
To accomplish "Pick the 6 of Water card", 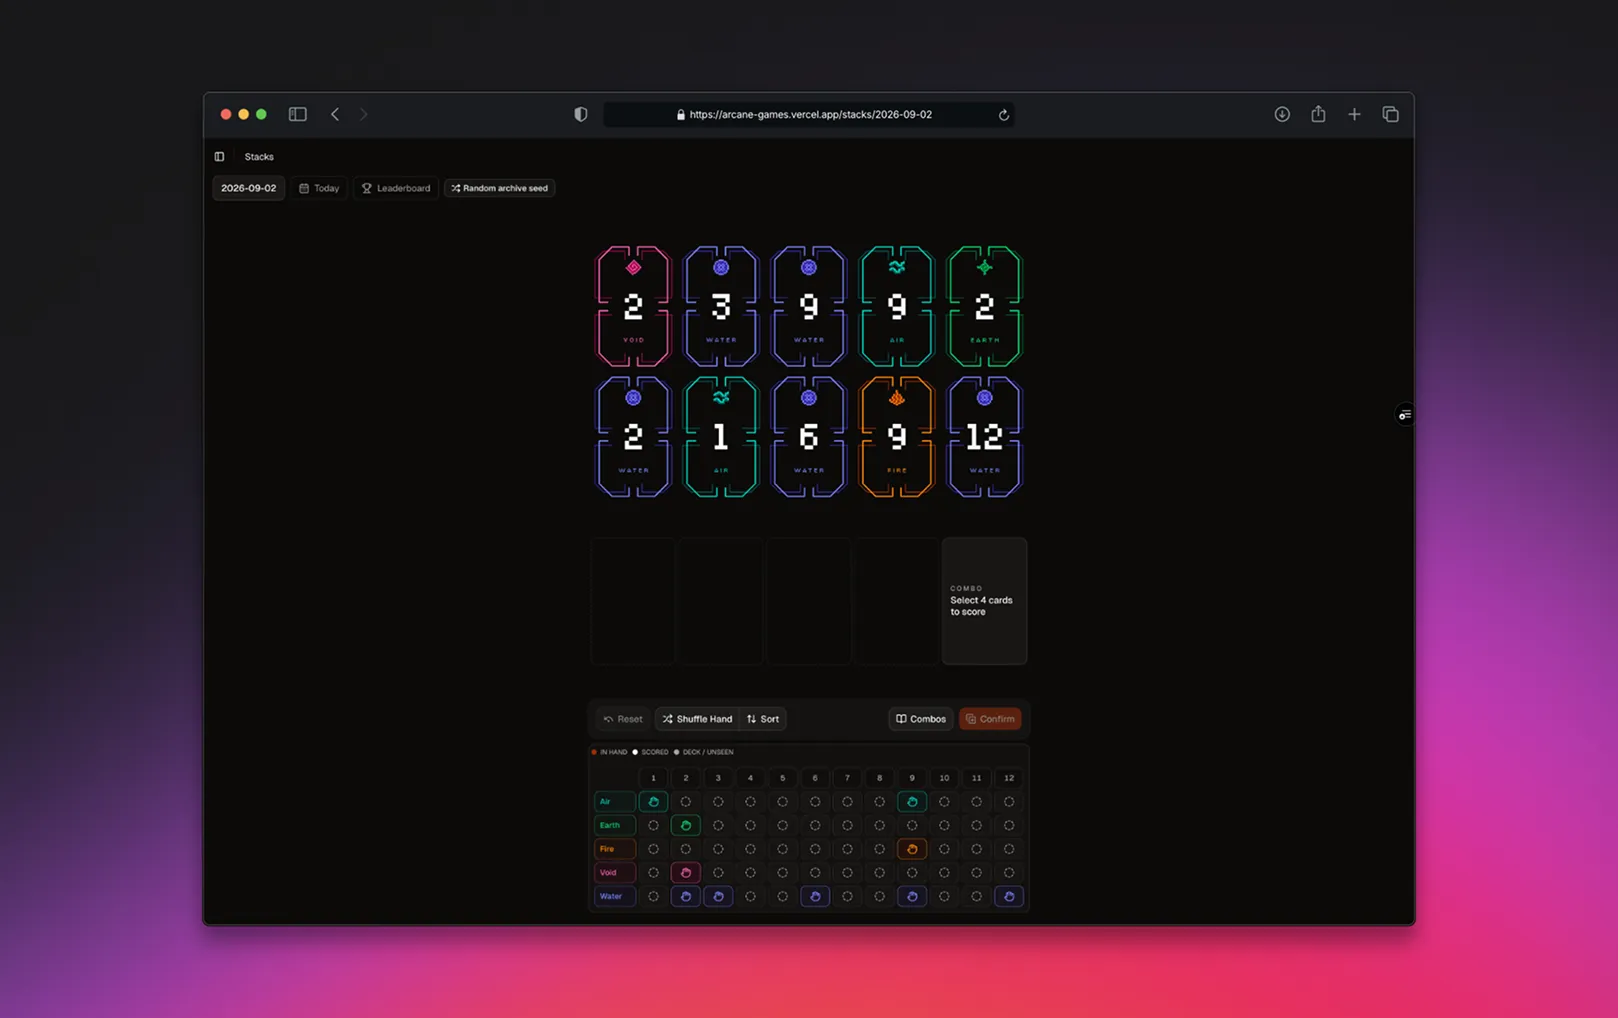I will coord(809,436).
